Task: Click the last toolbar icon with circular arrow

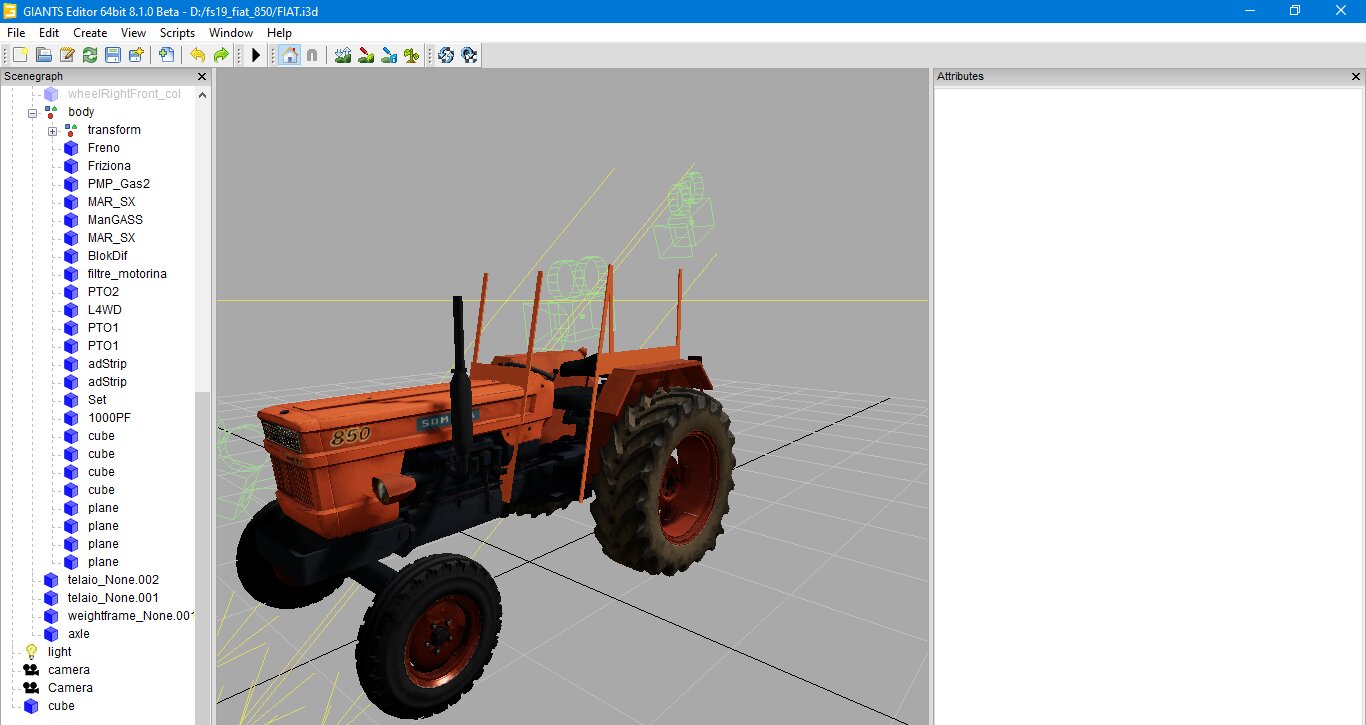Action: [469, 55]
